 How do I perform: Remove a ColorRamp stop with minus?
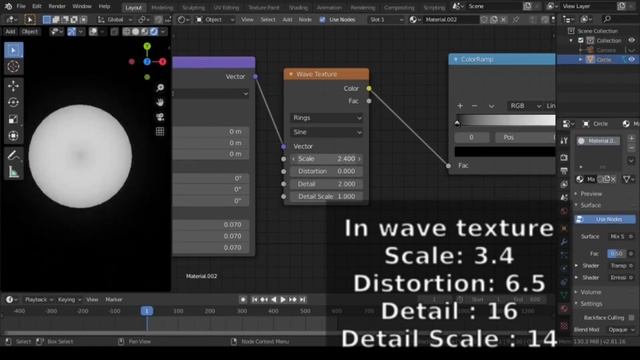coord(474,106)
